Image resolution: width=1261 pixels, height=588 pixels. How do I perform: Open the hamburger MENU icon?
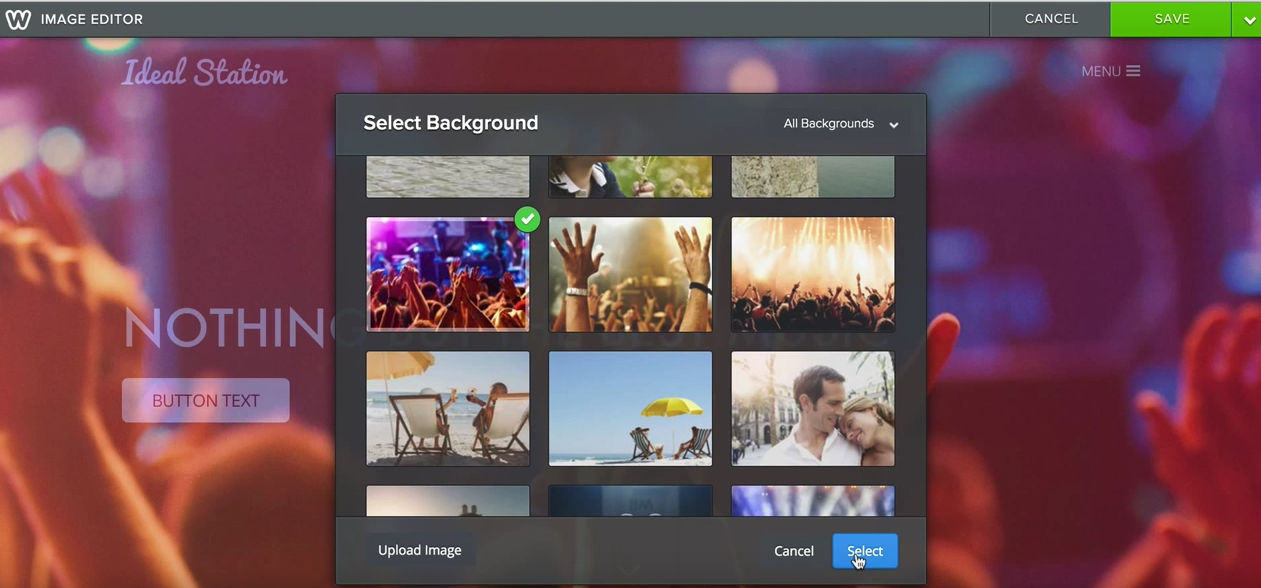[x=1133, y=71]
